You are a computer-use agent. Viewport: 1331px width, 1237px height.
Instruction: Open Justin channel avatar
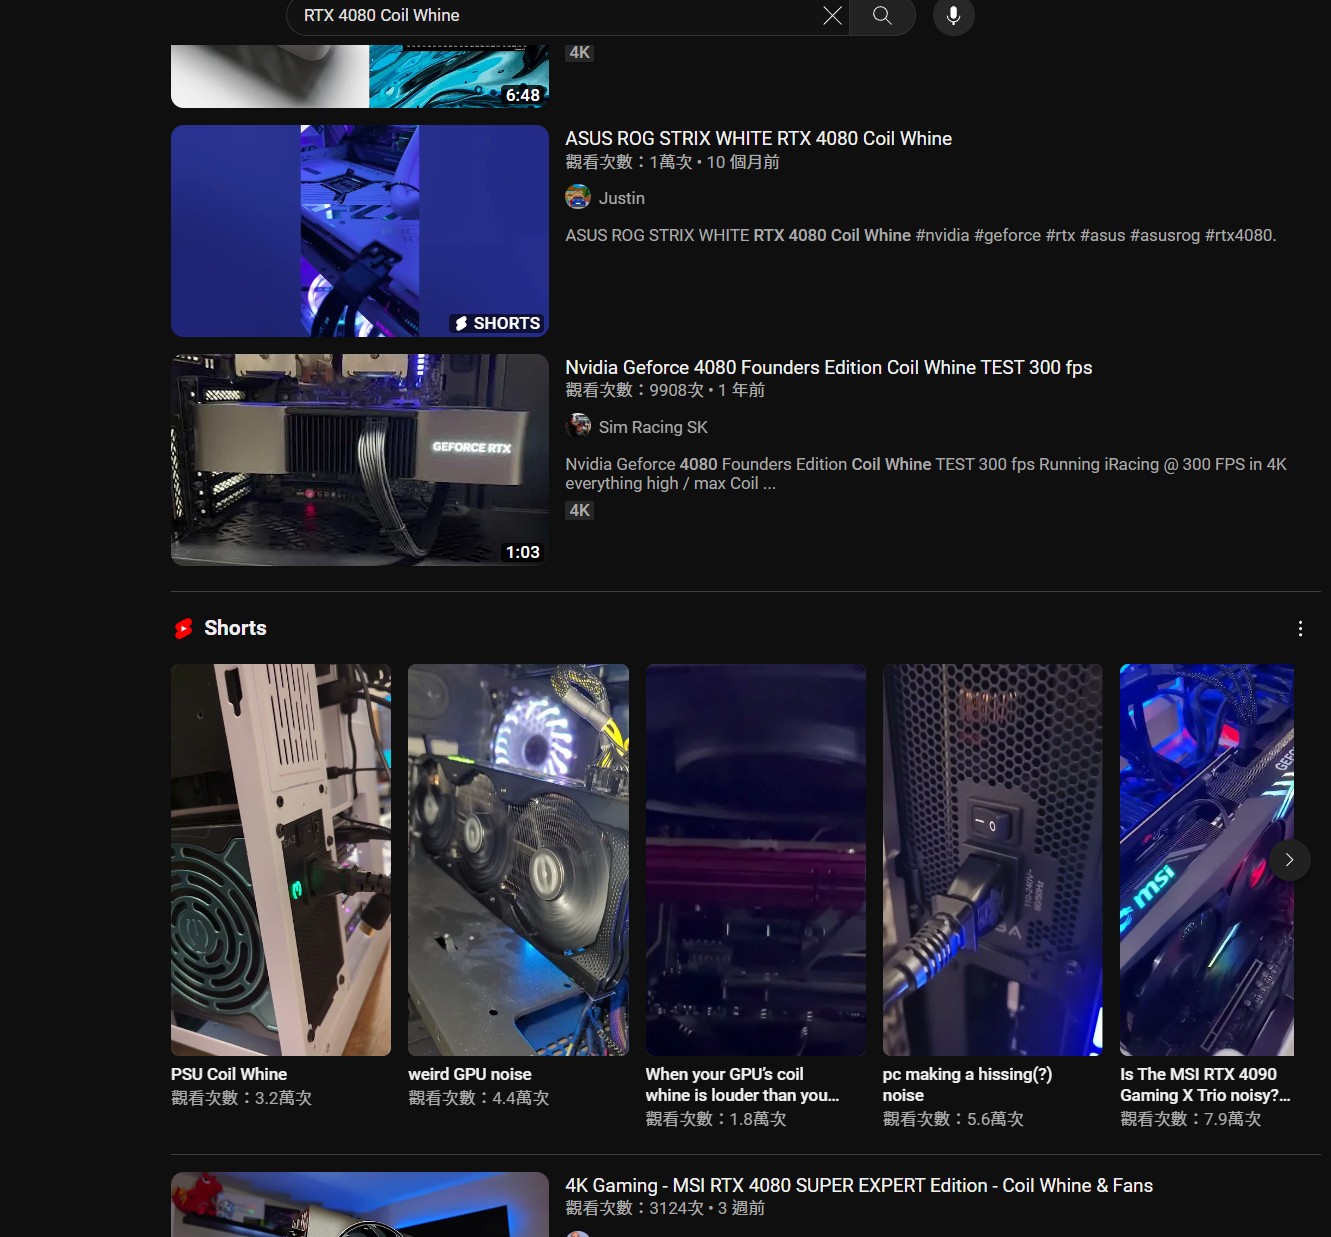click(578, 197)
